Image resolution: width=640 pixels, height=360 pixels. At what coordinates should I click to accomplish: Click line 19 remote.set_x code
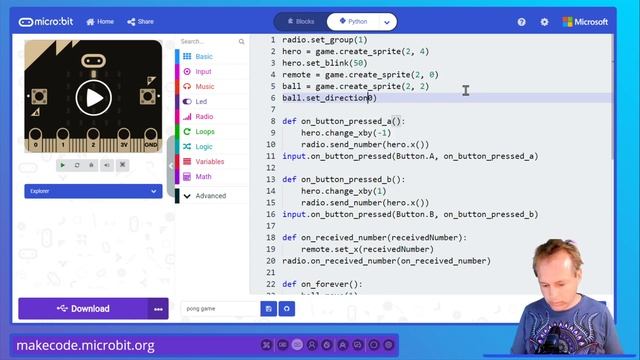367,249
